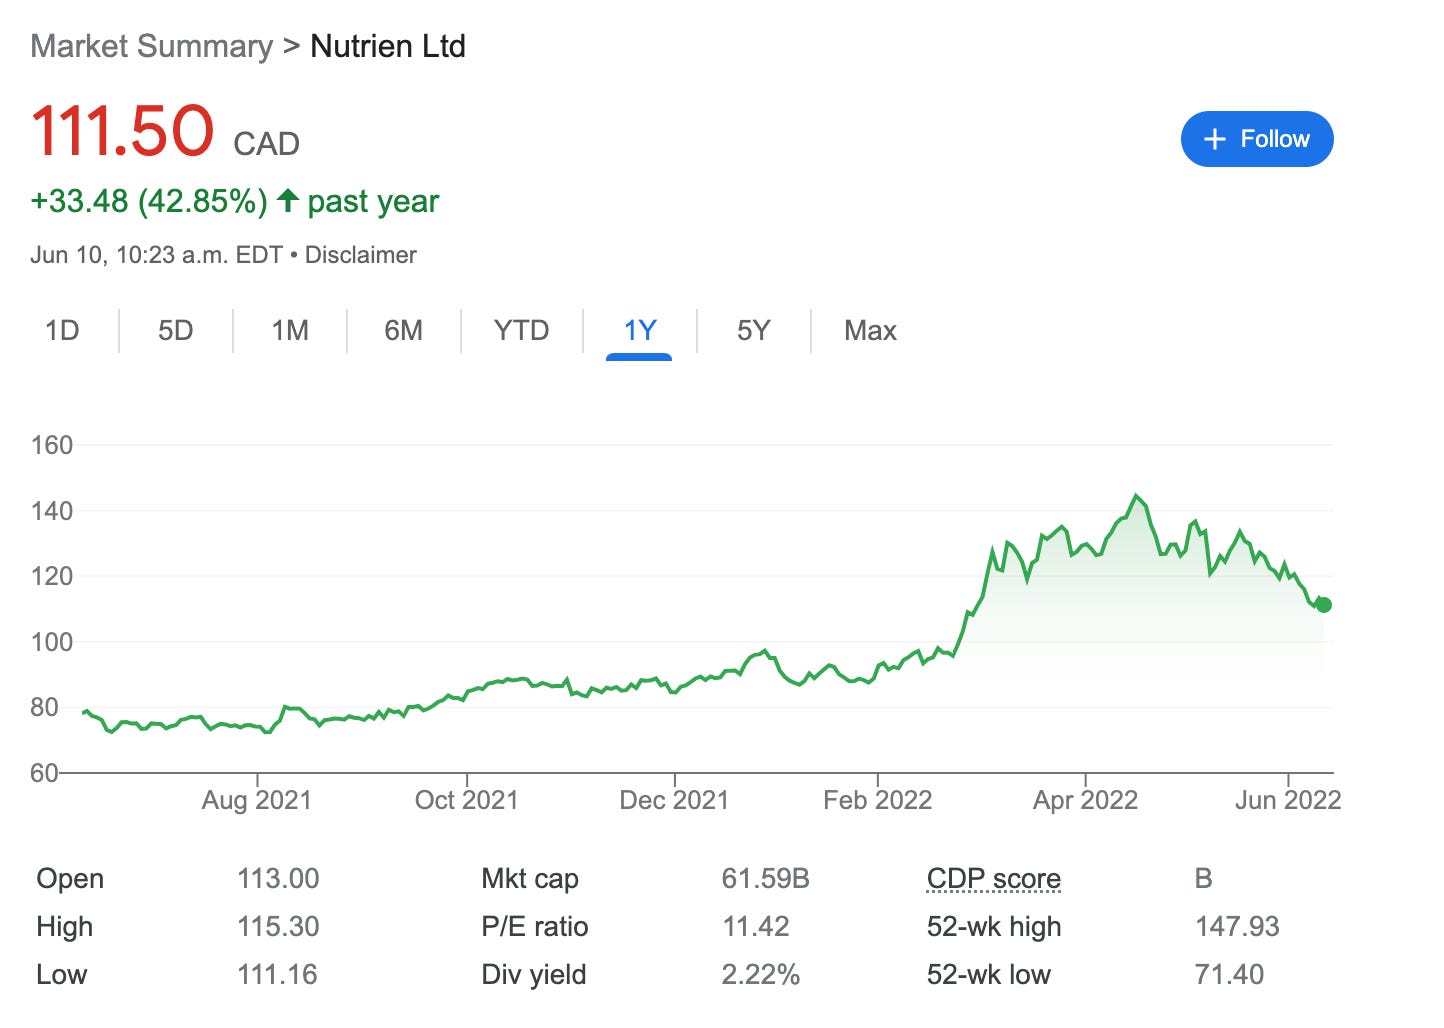Click the breadcrumb separator arrow after Market Summary
The height and width of the screenshot is (1028, 1444).
[x=291, y=46]
